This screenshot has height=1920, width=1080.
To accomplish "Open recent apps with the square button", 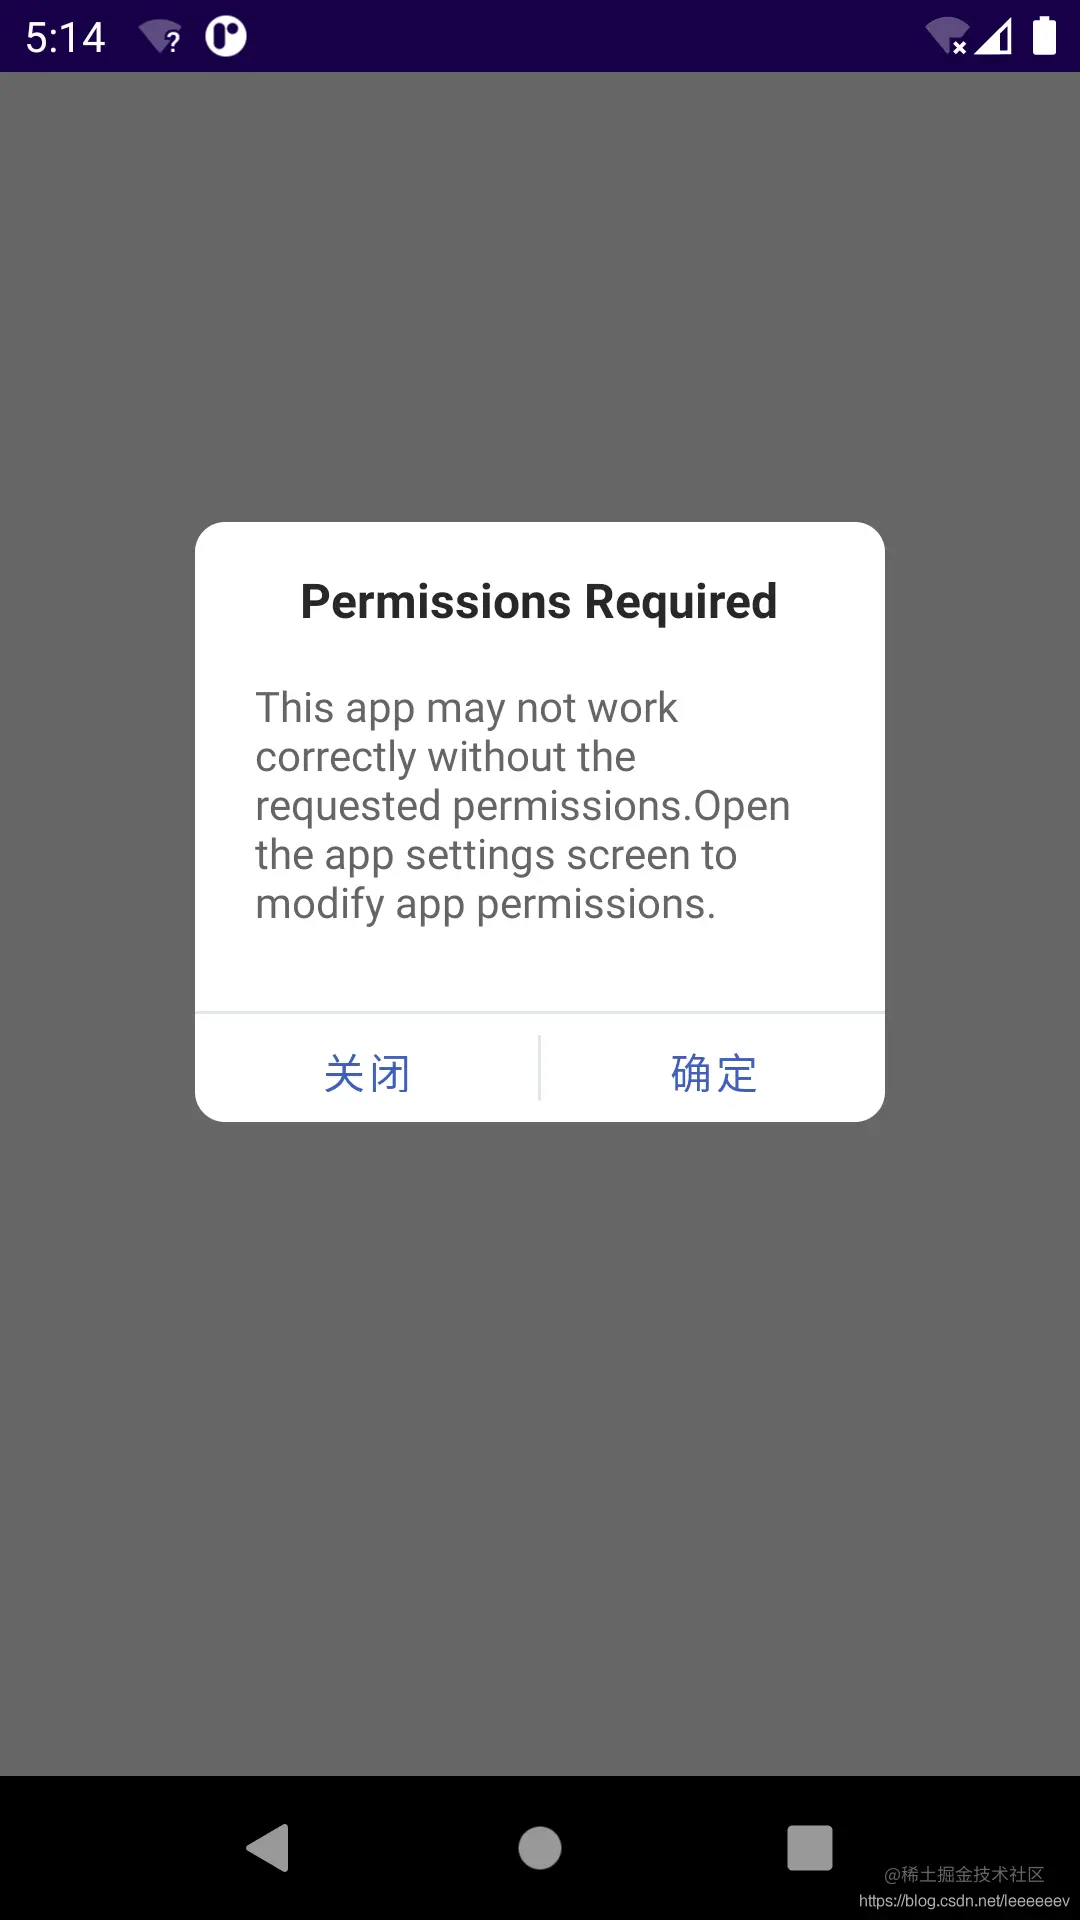I will 810,1847.
